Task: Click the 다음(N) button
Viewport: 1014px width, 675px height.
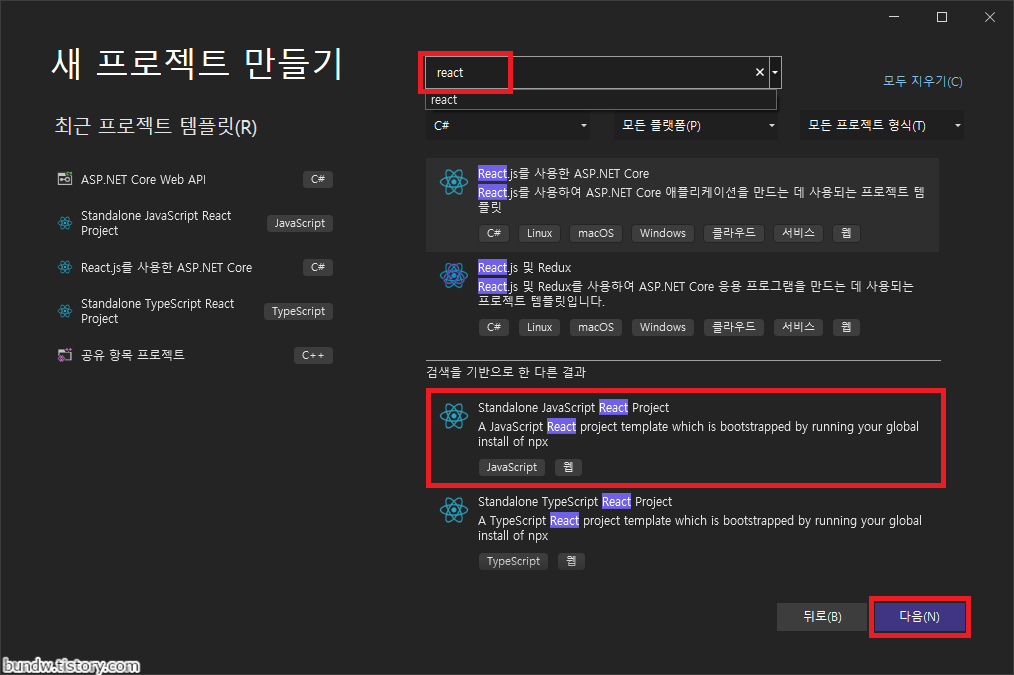Action: coord(920,617)
